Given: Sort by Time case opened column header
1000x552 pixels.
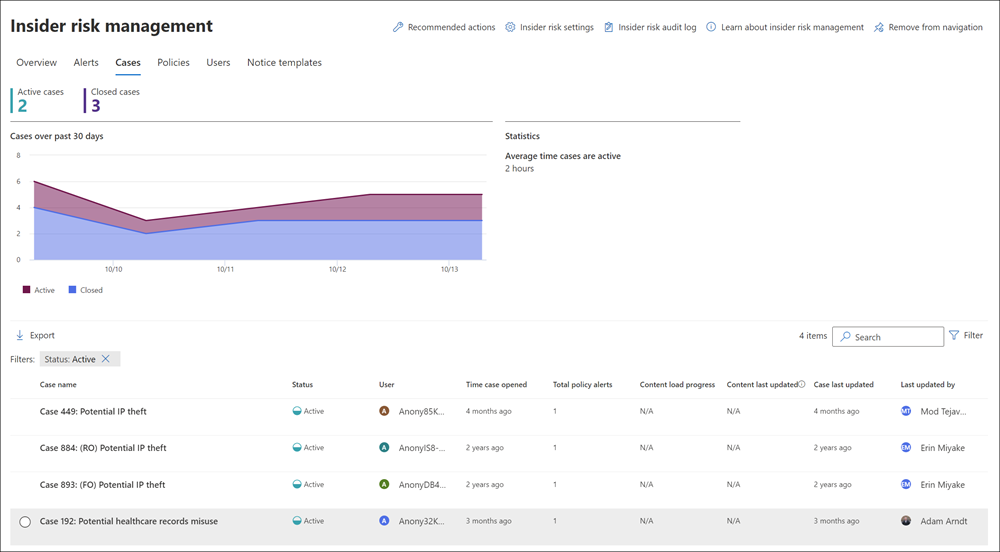Looking at the screenshot, I should (496, 384).
